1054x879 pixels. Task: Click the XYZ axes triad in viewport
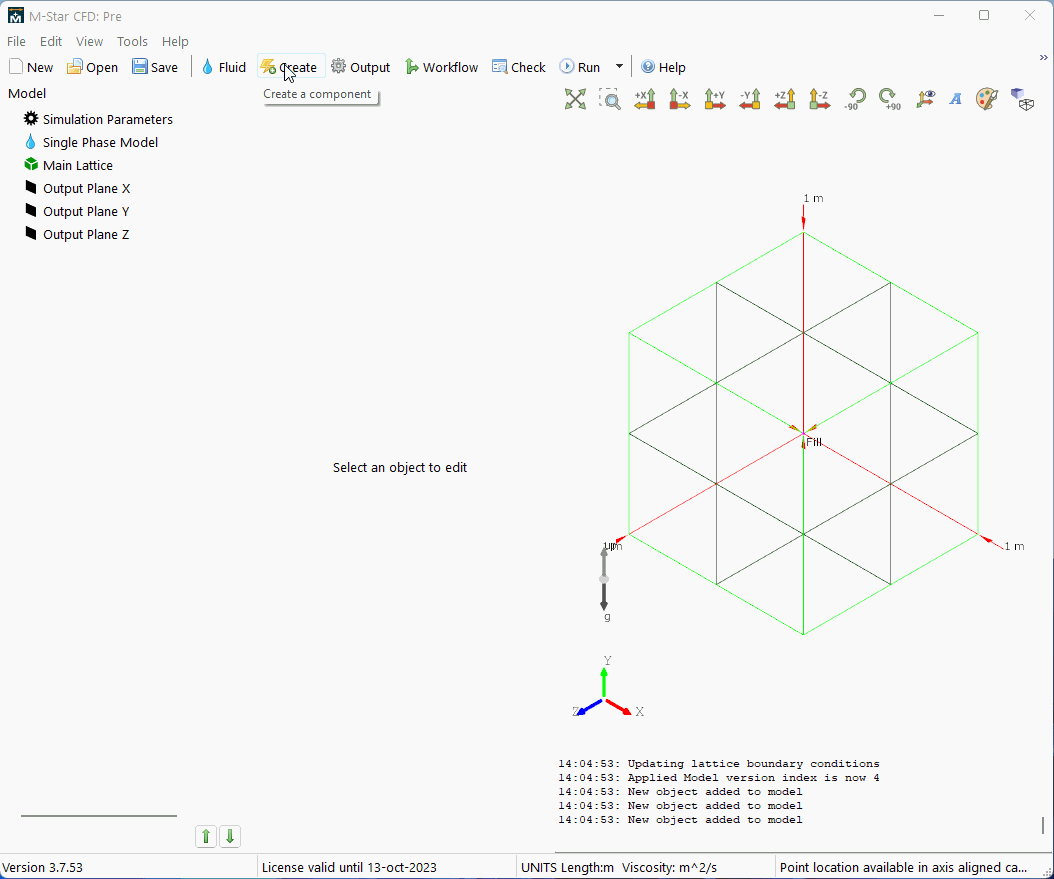click(x=607, y=688)
